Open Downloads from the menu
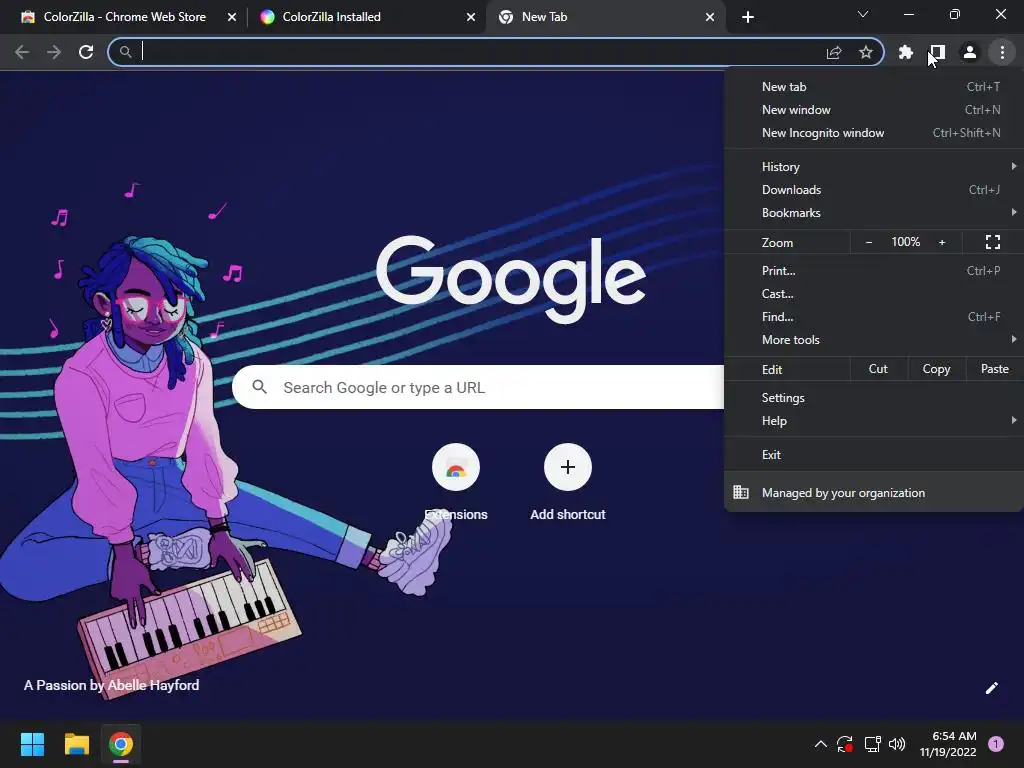 (x=874, y=189)
